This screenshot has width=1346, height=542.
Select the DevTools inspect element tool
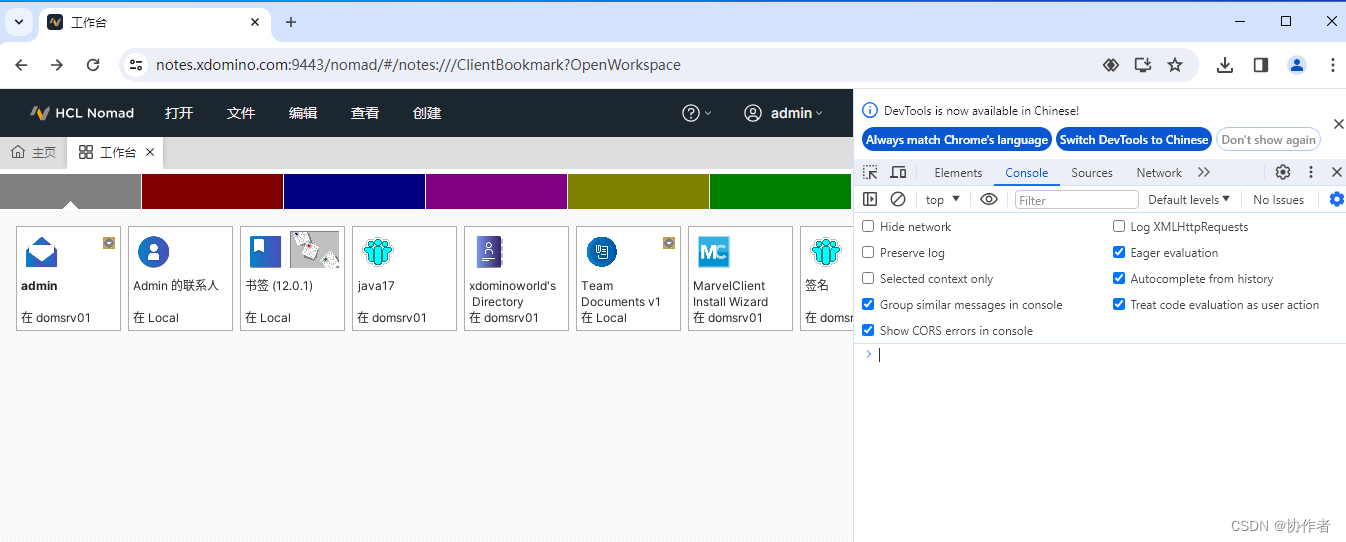(x=870, y=172)
